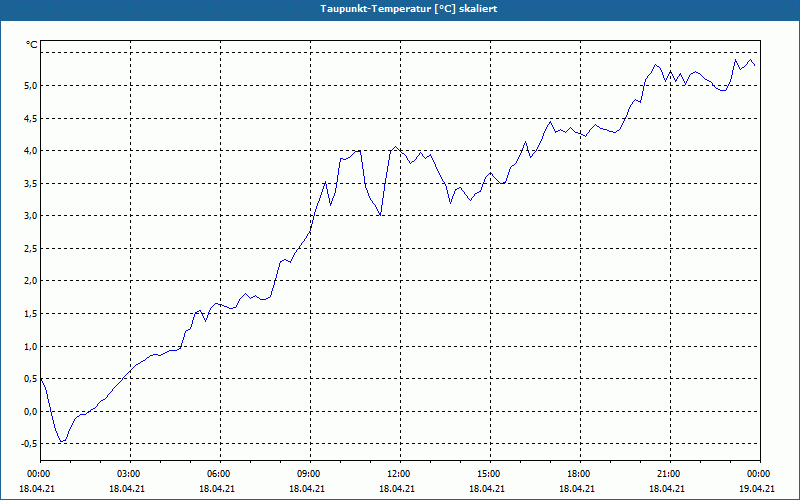Select the 4,5 y-axis label
The height and width of the screenshot is (500, 800).
pyautogui.click(x=30, y=118)
